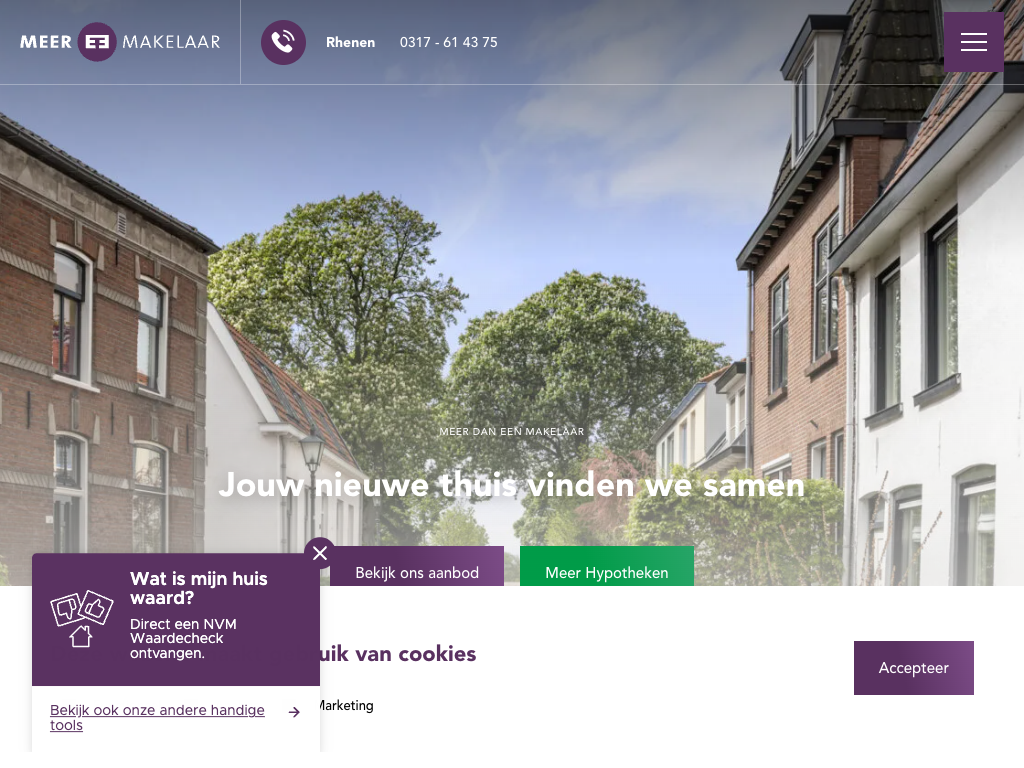This screenshot has width=1024, height=768.
Task: Click the round phone call icon
Action: tap(283, 42)
